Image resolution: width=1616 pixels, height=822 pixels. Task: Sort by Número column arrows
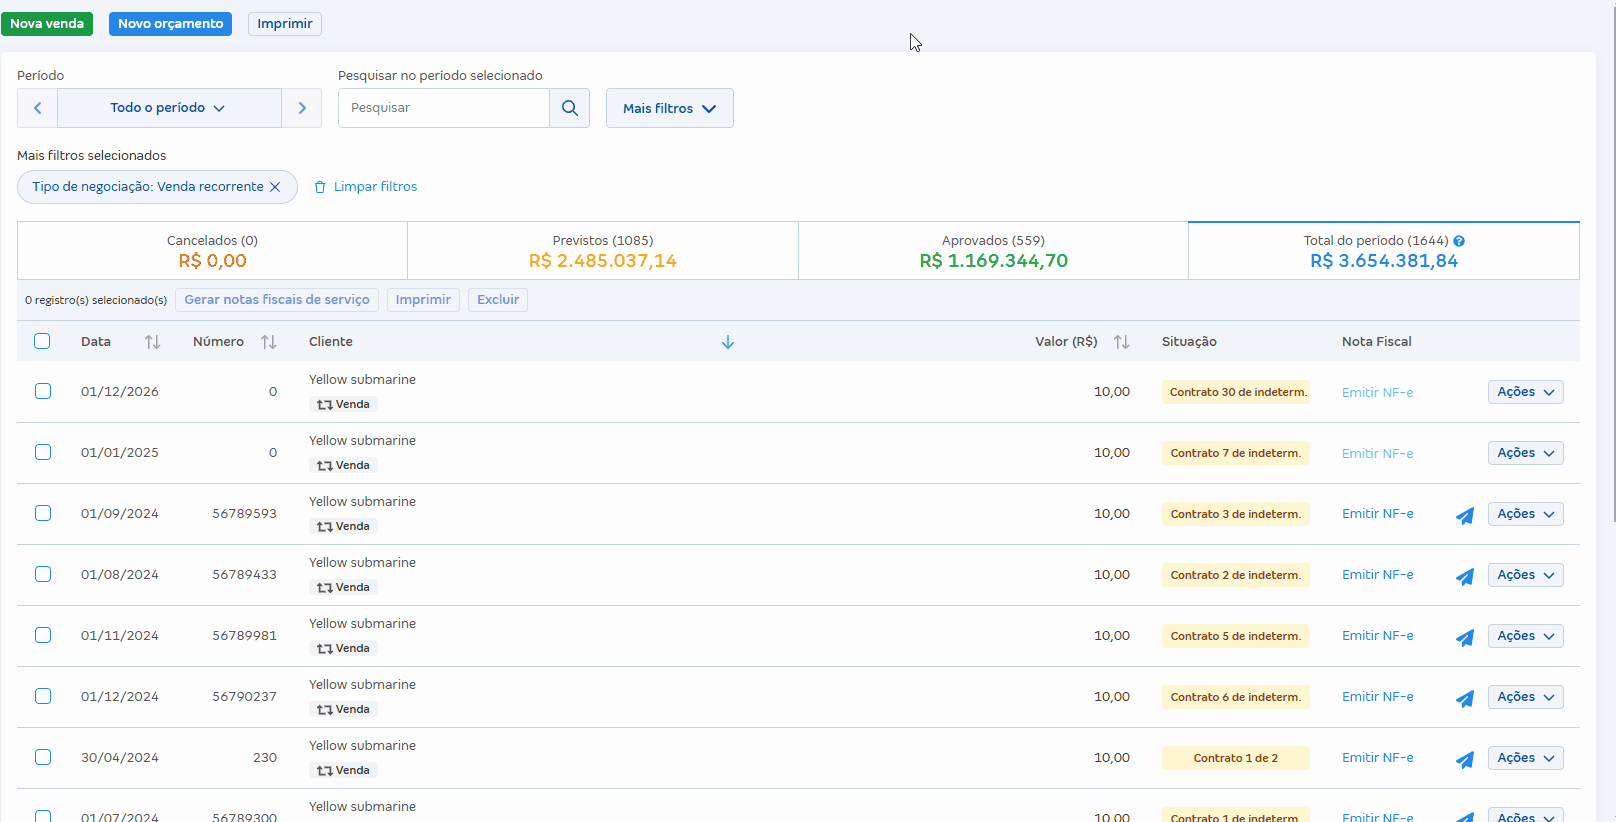point(268,342)
